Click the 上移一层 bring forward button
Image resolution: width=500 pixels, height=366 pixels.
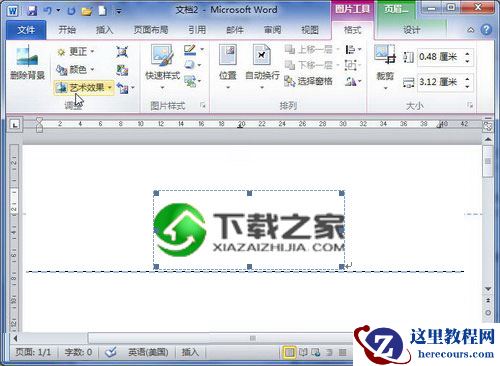[312, 50]
